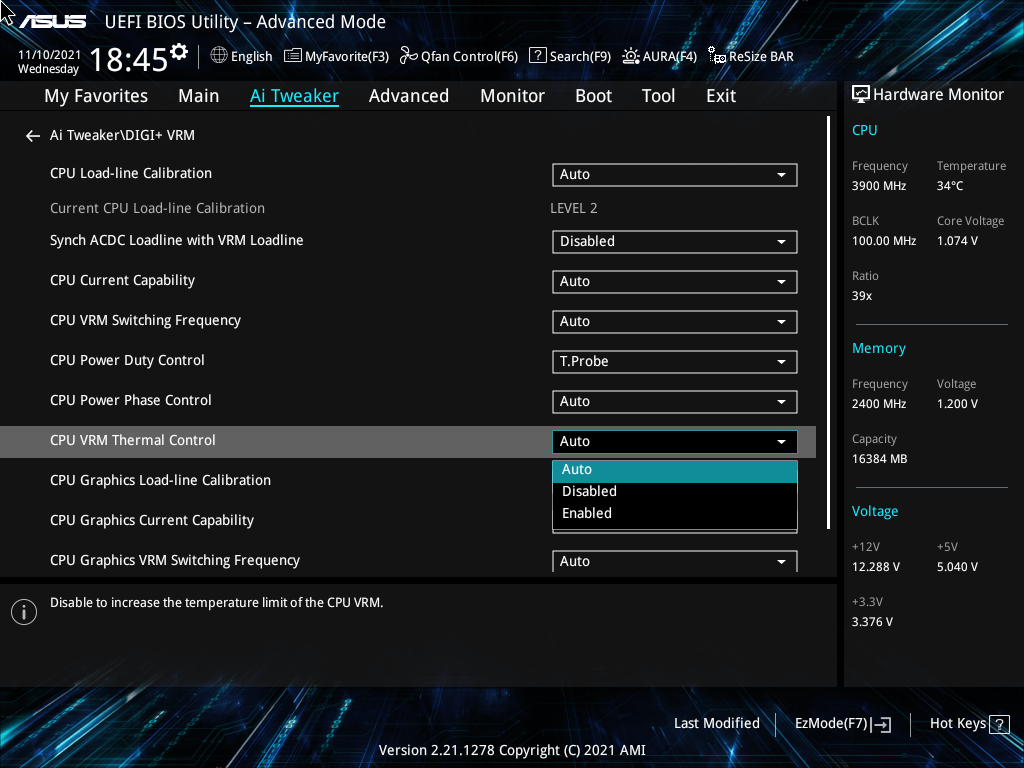Click the globe language icon
Viewport: 1024px width, 768px height.
219,56
